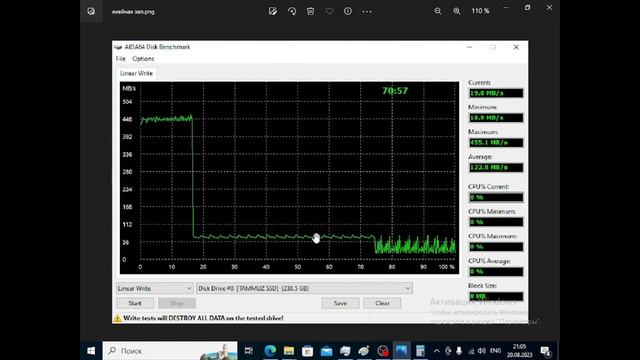The height and width of the screenshot is (360, 640).
Task: Click the Maximum speed value 455.1 MB/s
Action: [496, 143]
